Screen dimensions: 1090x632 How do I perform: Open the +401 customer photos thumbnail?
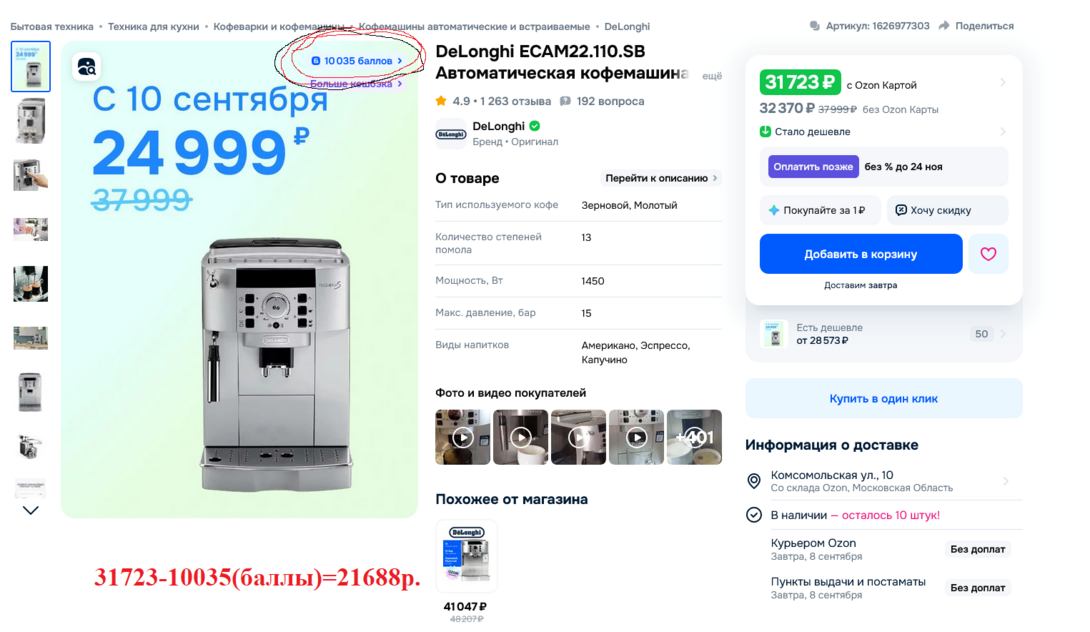[694, 437]
